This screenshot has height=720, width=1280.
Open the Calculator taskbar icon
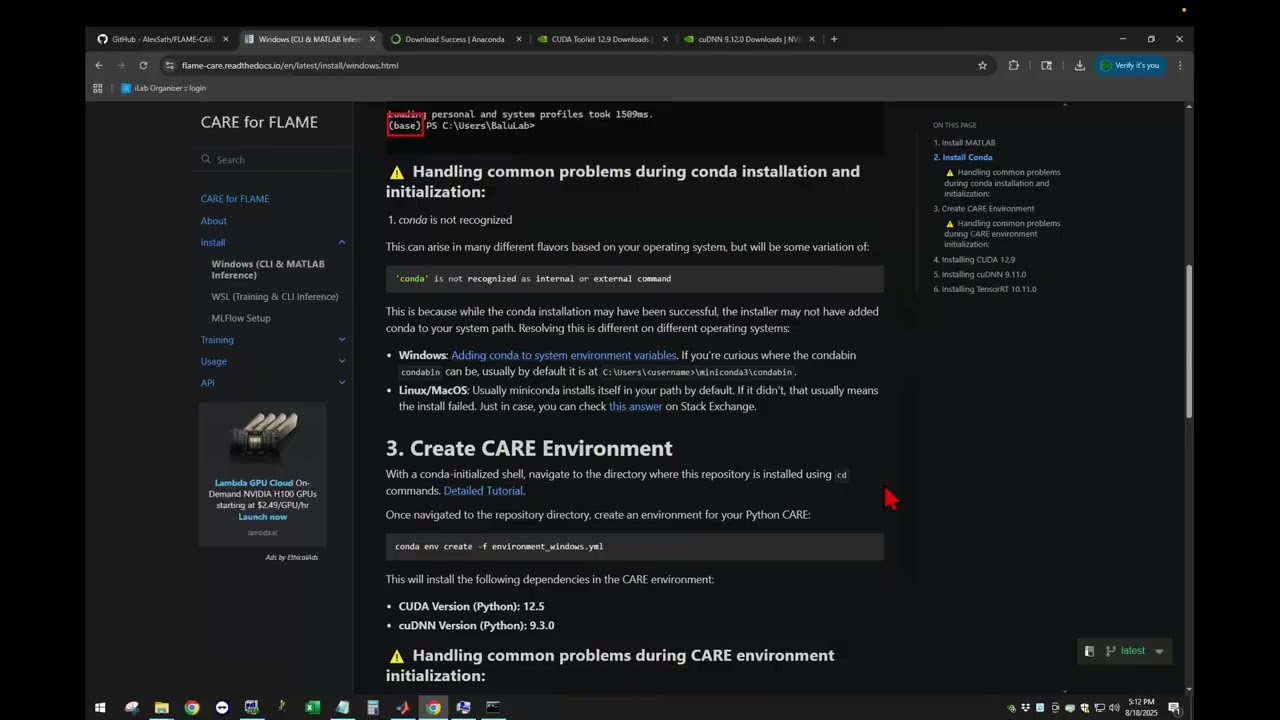click(x=372, y=708)
